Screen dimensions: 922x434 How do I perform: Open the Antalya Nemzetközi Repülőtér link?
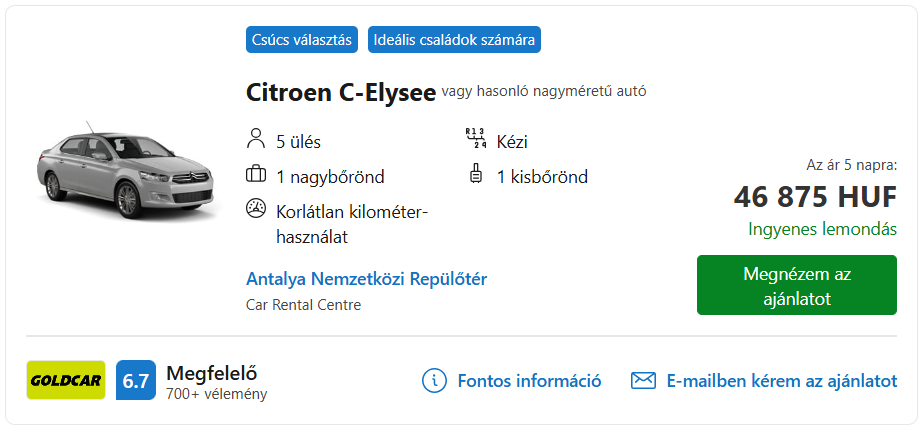366,279
